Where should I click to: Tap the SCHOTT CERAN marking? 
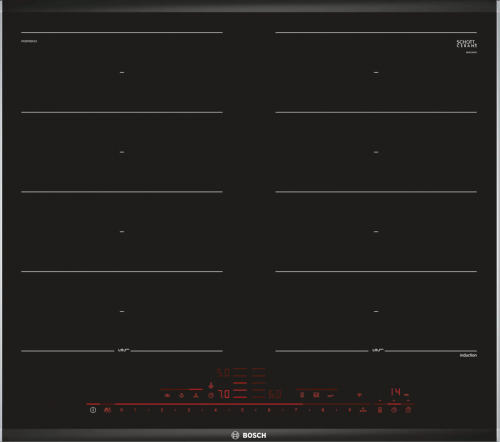[x=467, y=44]
